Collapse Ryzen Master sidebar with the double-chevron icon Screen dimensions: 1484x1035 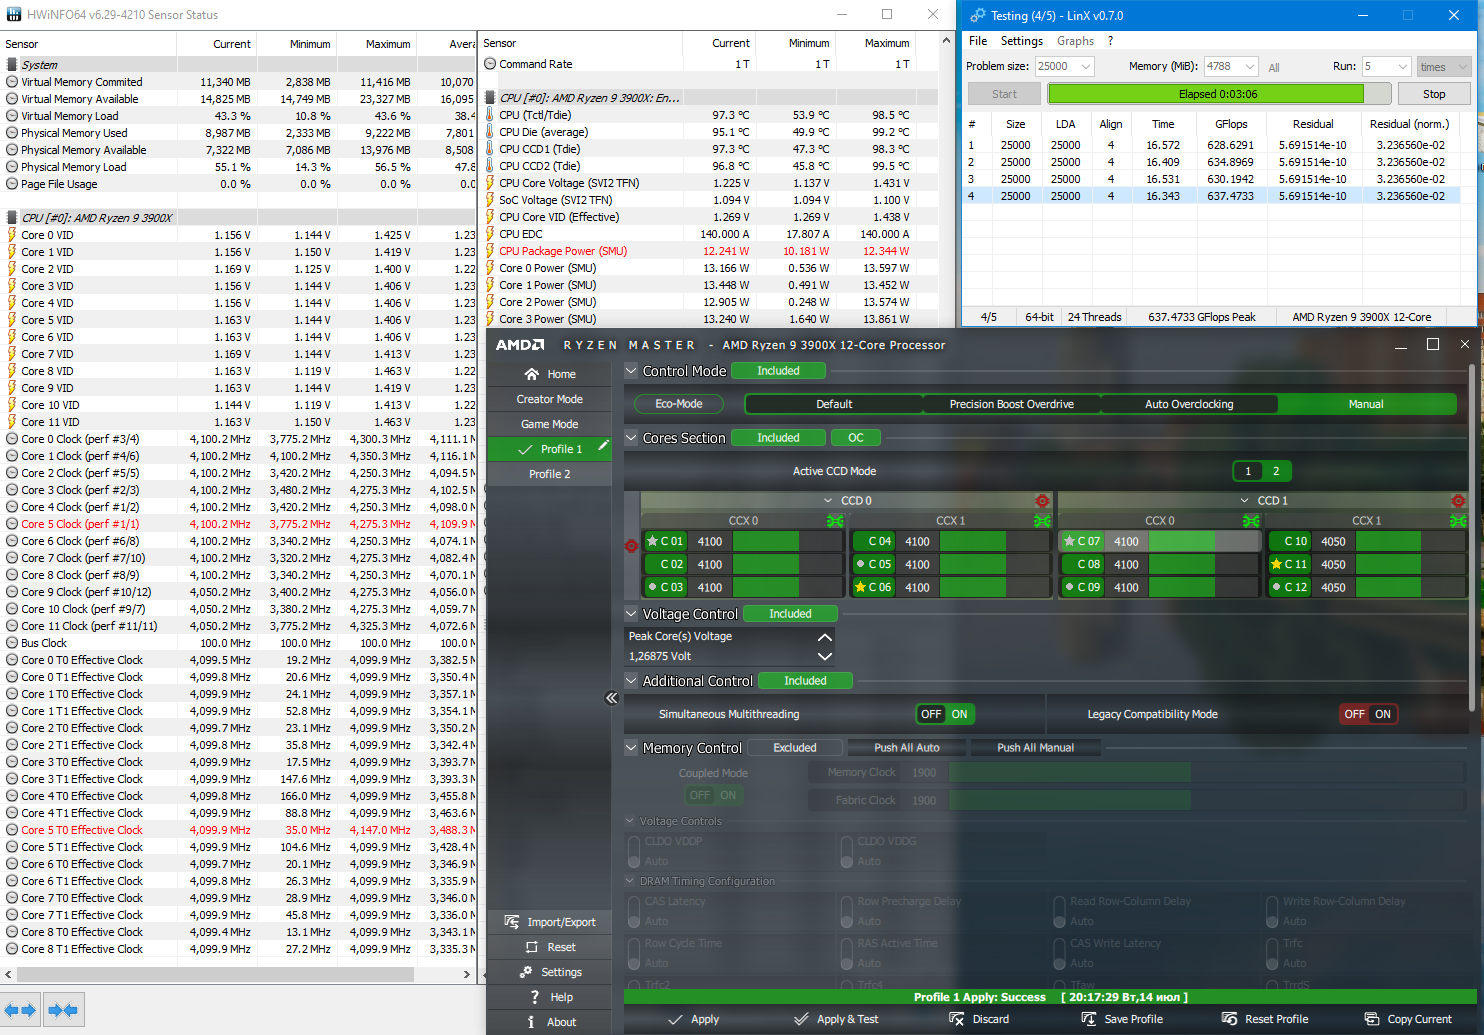[x=612, y=698]
